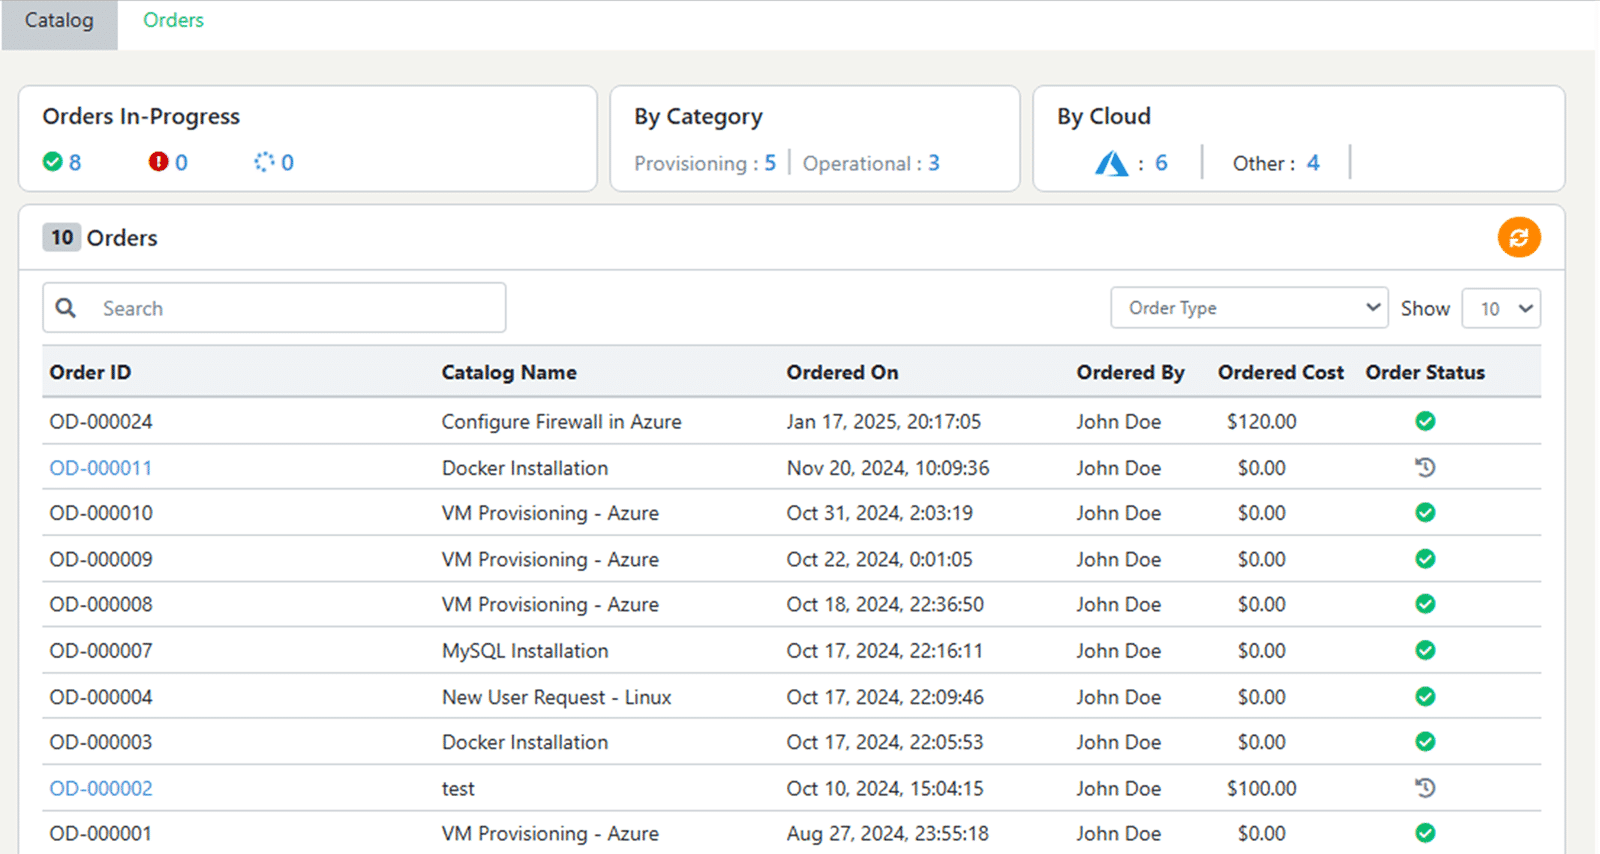
Task: Focus the Search orders input field
Action: pyautogui.click(x=295, y=308)
